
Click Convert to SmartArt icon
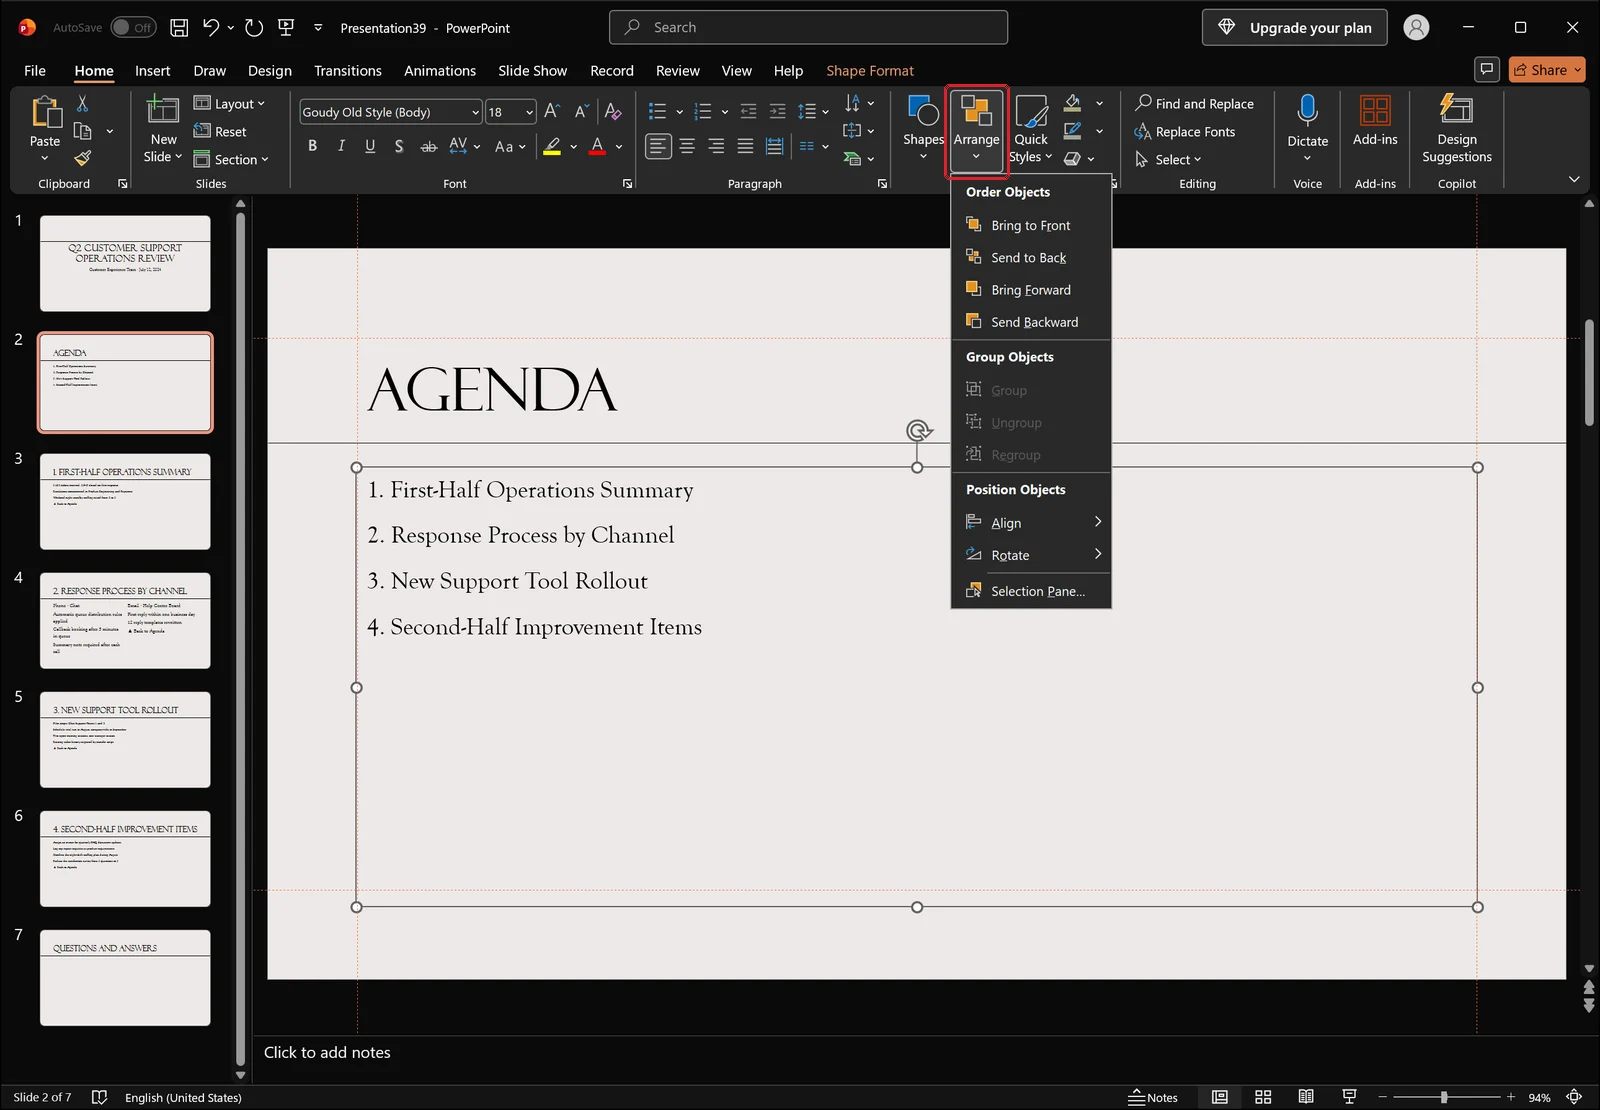coord(853,158)
